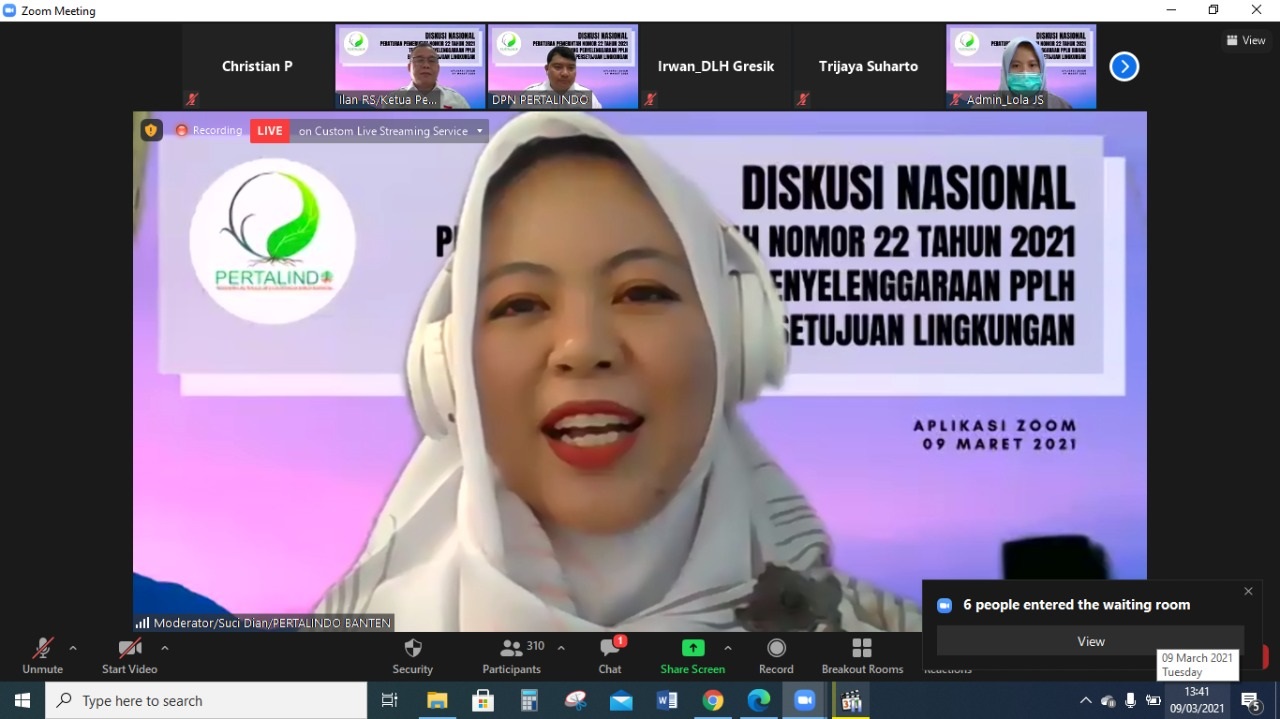Show next participants with blue arrow
Screen dimensions: 1280x719
1124,66
